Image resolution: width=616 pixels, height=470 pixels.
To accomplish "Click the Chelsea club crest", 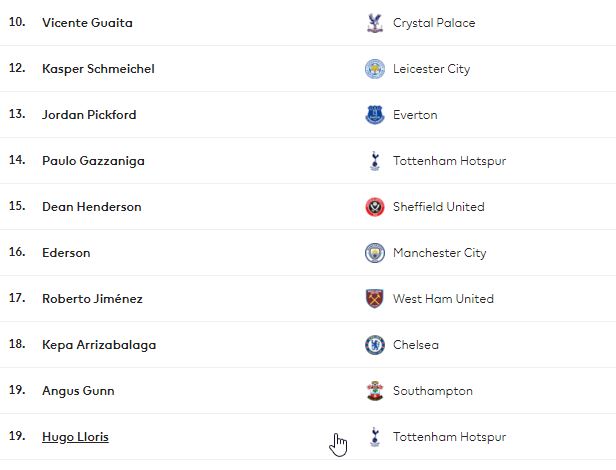I will (x=375, y=345).
